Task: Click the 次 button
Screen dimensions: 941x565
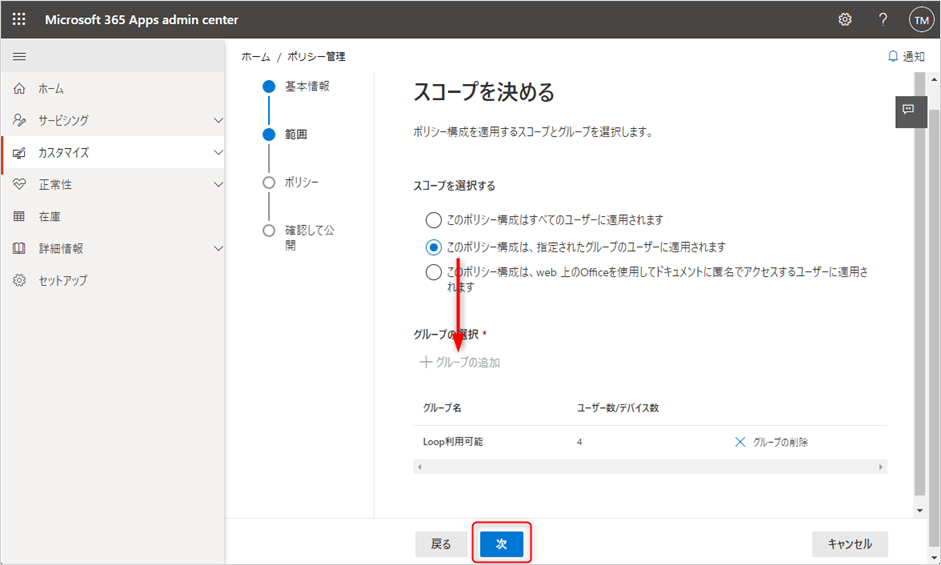Action: point(502,544)
